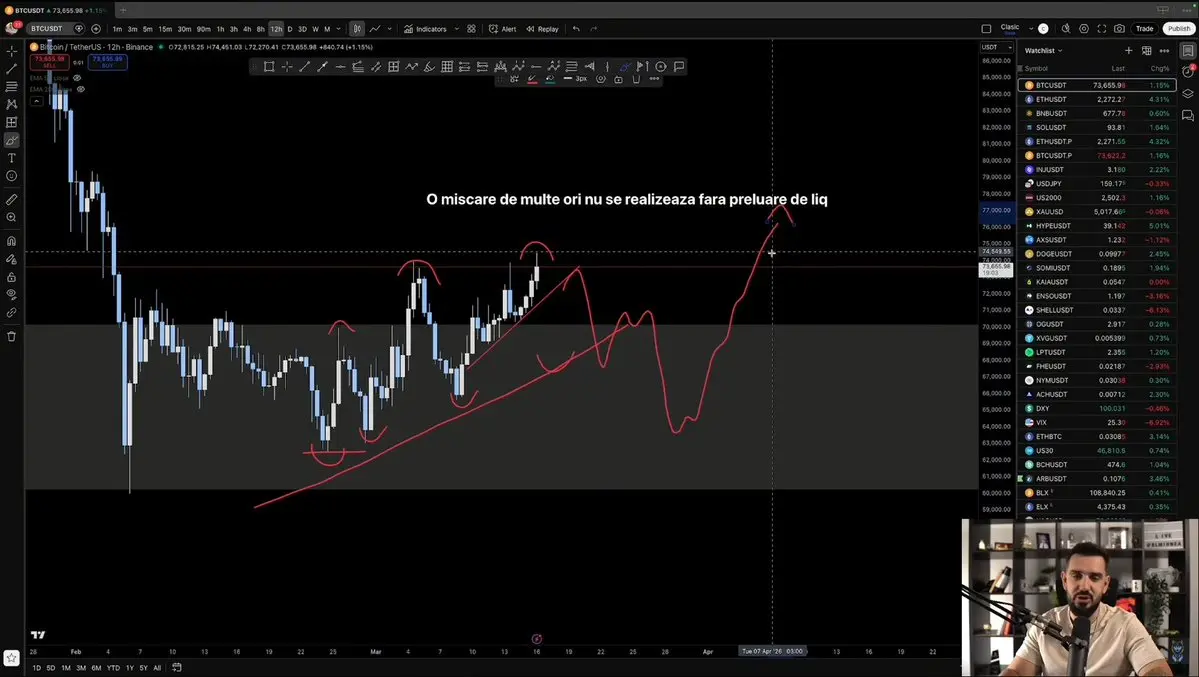This screenshot has width=1199, height=677.
Task: Open watchlist advanced view icon
Action: point(1146,50)
